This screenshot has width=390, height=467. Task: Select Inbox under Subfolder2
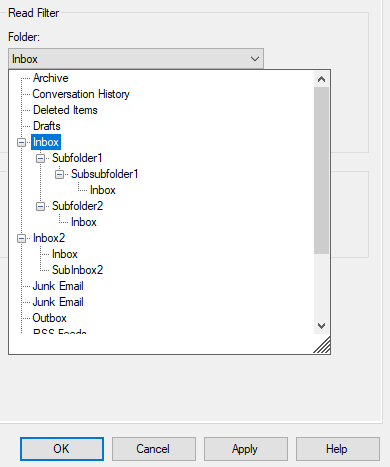point(84,222)
